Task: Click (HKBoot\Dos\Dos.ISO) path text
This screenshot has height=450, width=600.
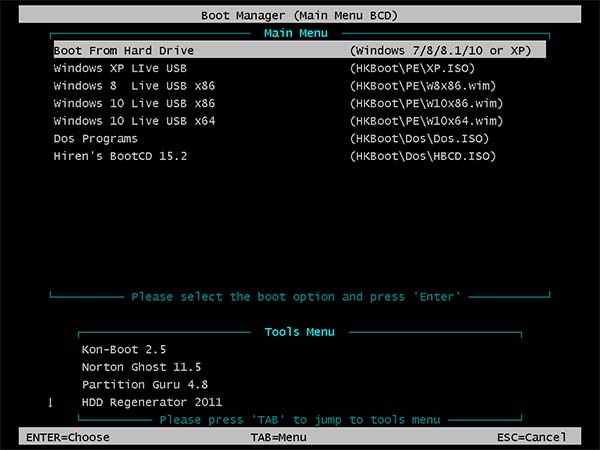Action: (419, 139)
